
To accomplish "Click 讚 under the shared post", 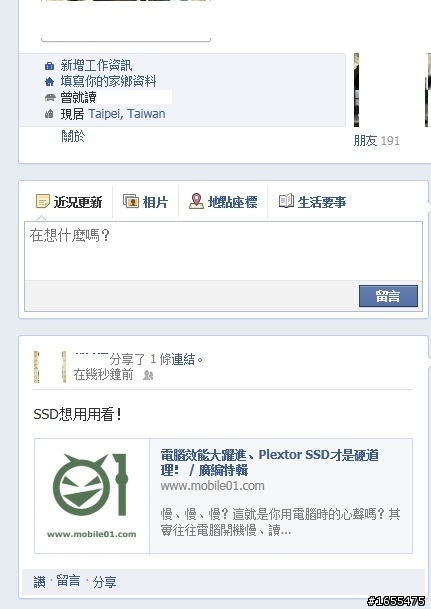I will (x=40, y=582).
